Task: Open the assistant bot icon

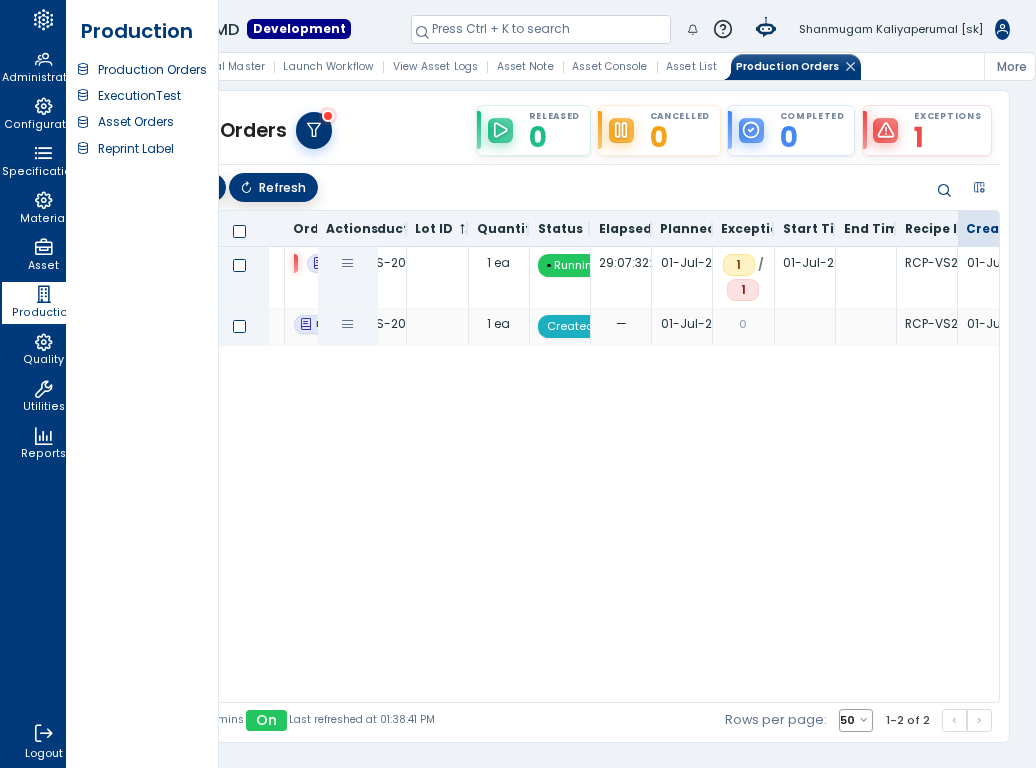Action: click(766, 28)
